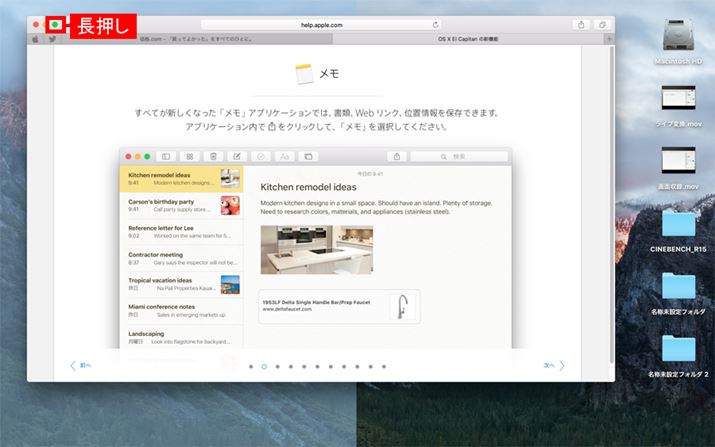Click the Apple logo bookmark icon
Image resolution: width=715 pixels, height=447 pixels.
tap(36, 39)
